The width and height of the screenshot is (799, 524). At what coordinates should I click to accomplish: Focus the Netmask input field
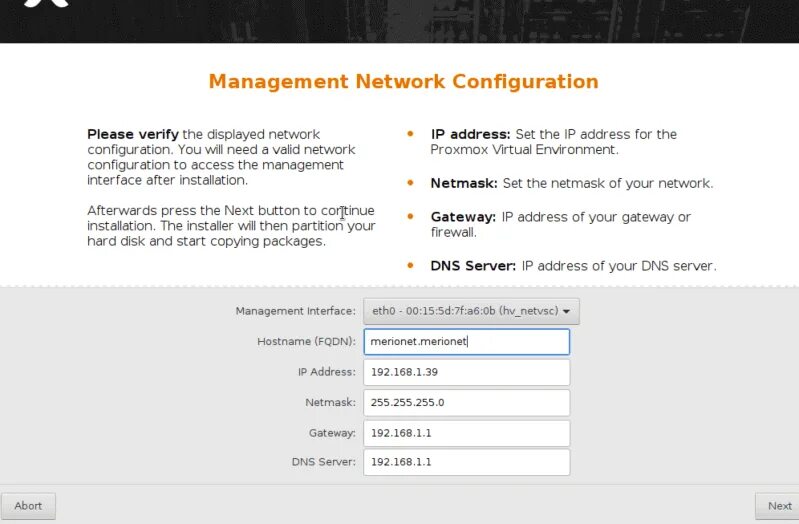467,403
